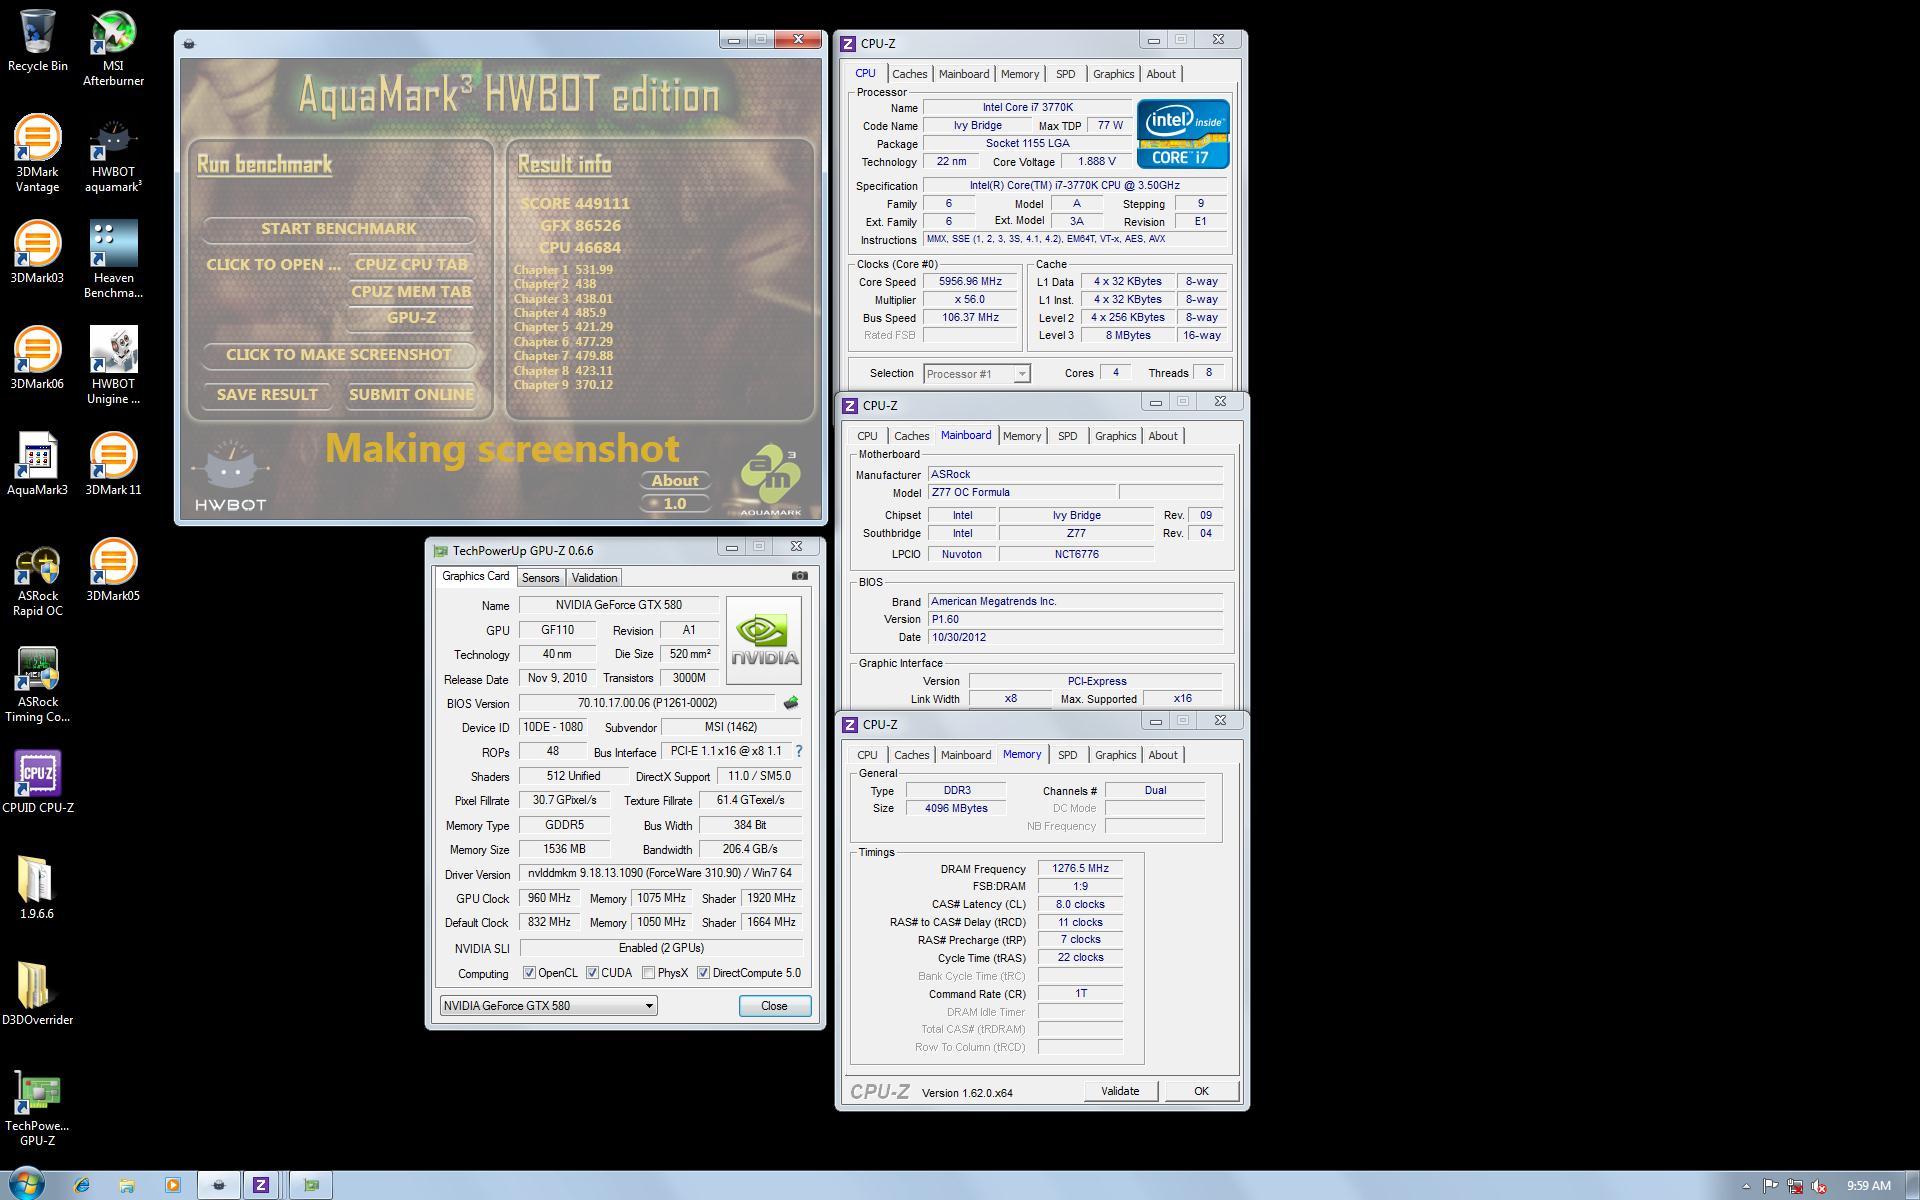Toggle the CUDA checkbox in GPU-Z
This screenshot has width=1920, height=1200.
pos(592,973)
